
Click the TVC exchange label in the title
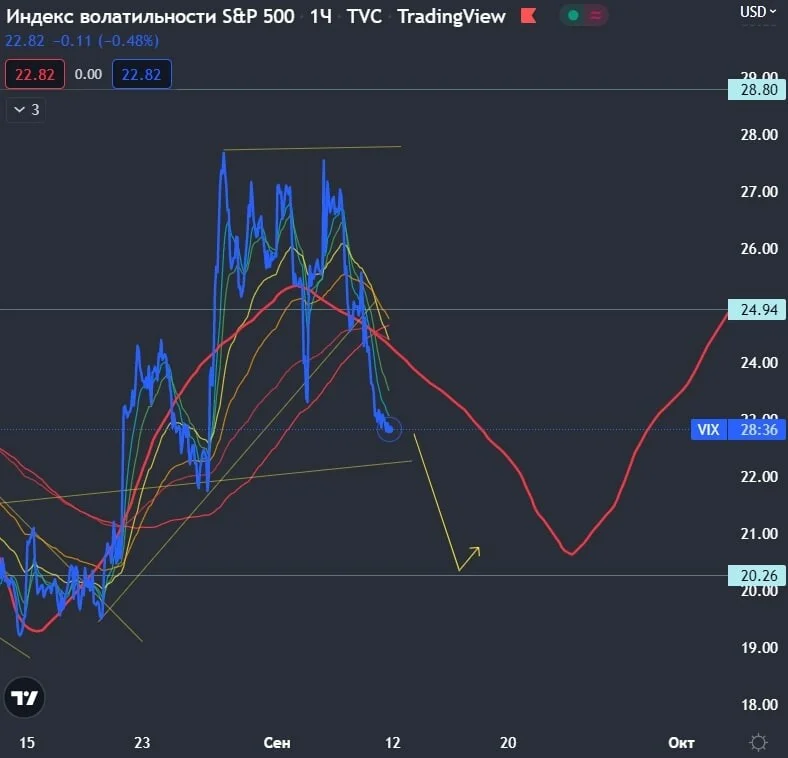[364, 16]
